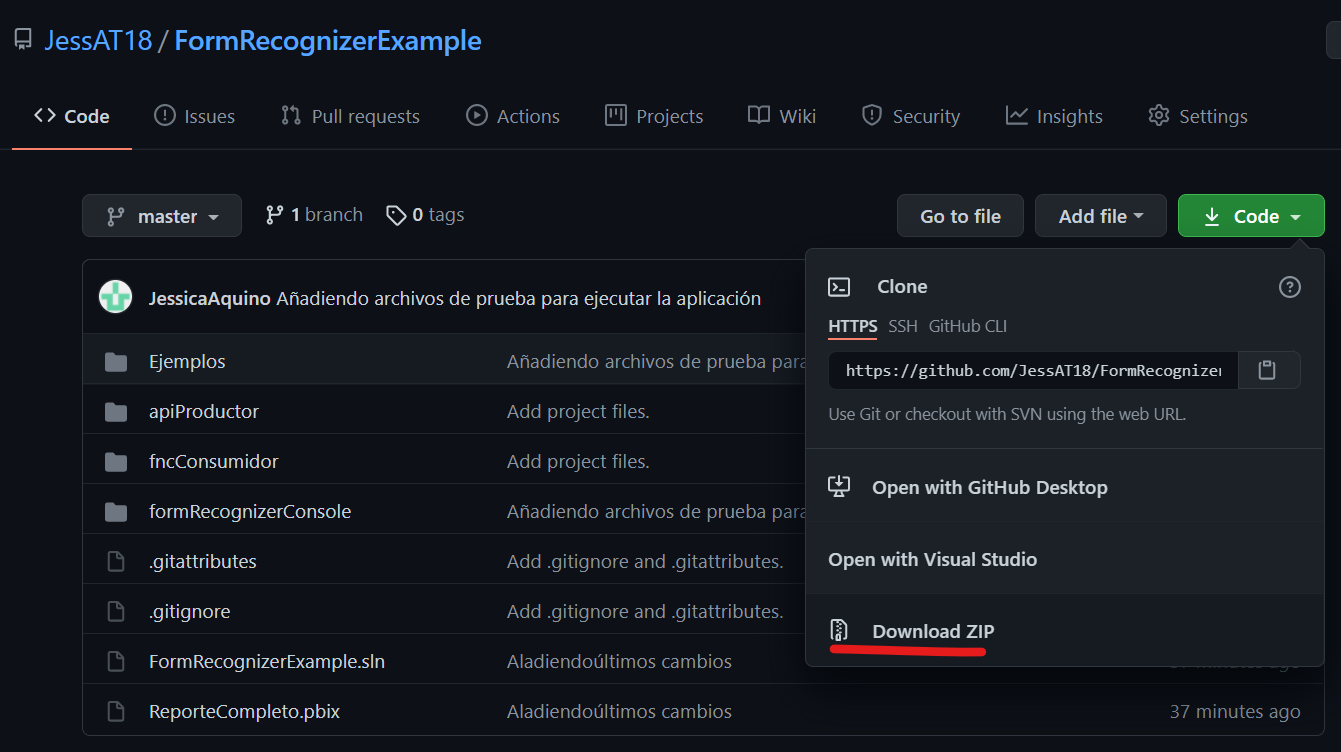The height and width of the screenshot is (752, 1341).
Task: View the Insights tab
Action: click(1054, 116)
